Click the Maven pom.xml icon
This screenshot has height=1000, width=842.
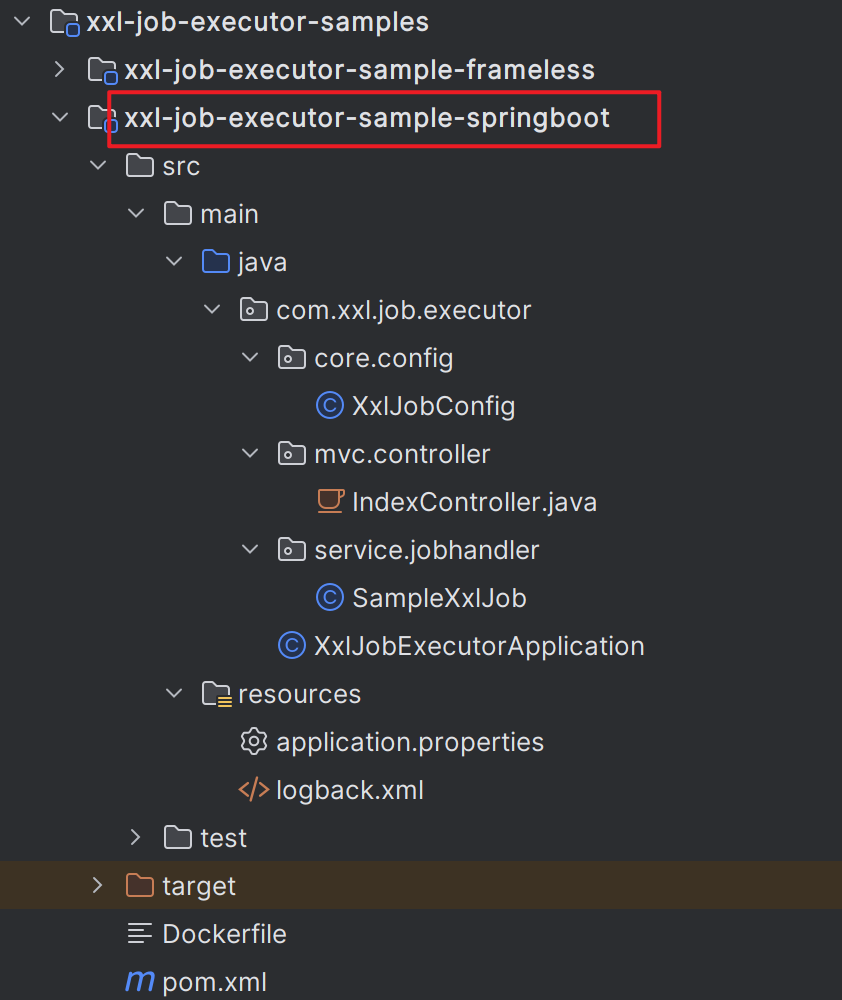pos(139,982)
